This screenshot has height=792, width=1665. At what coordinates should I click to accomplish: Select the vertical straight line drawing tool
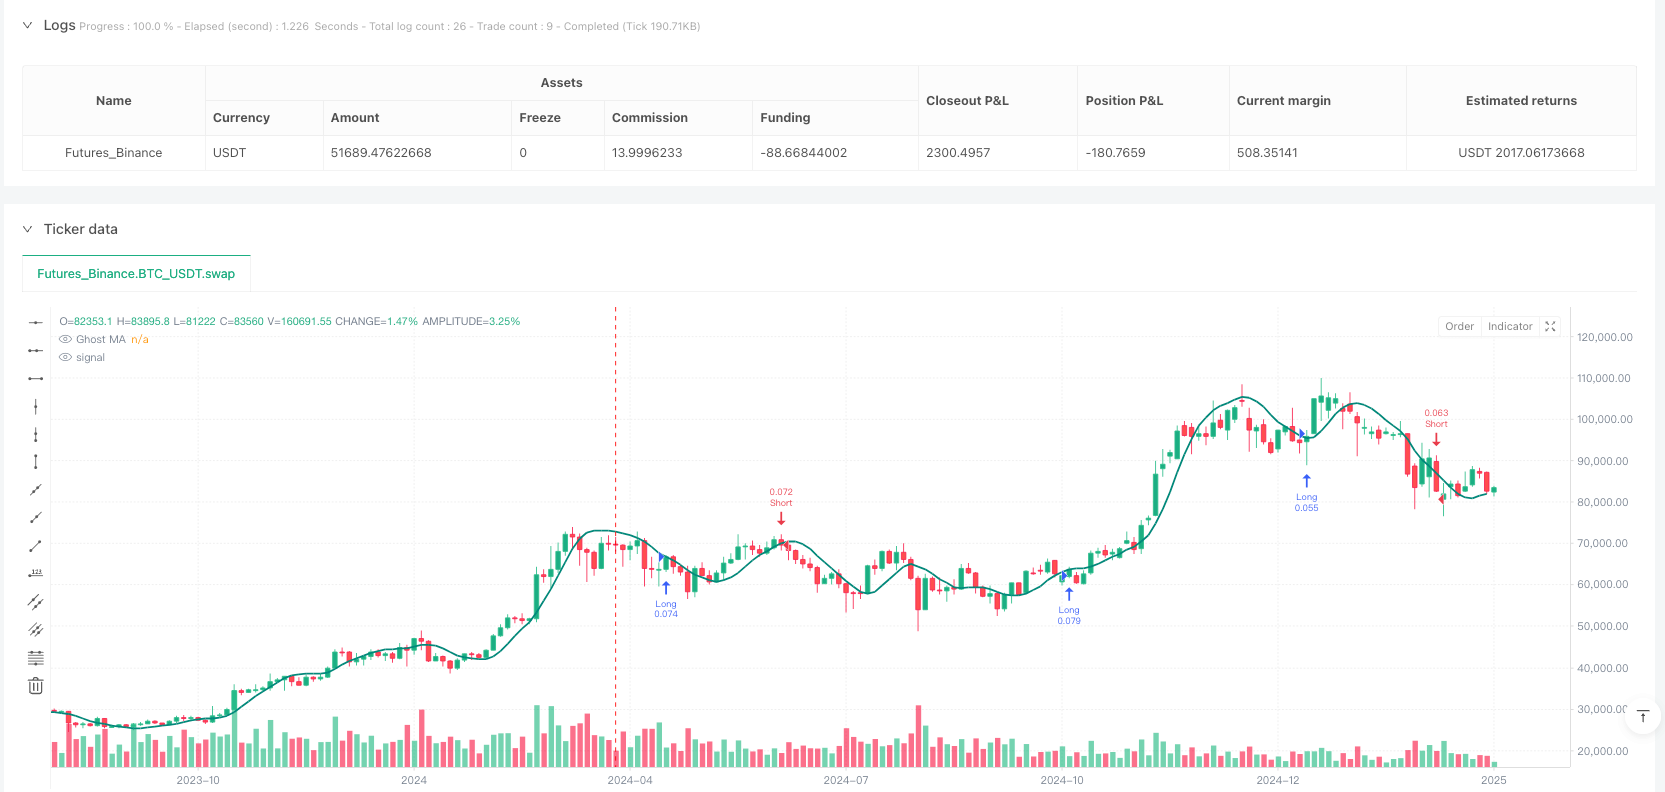36,406
